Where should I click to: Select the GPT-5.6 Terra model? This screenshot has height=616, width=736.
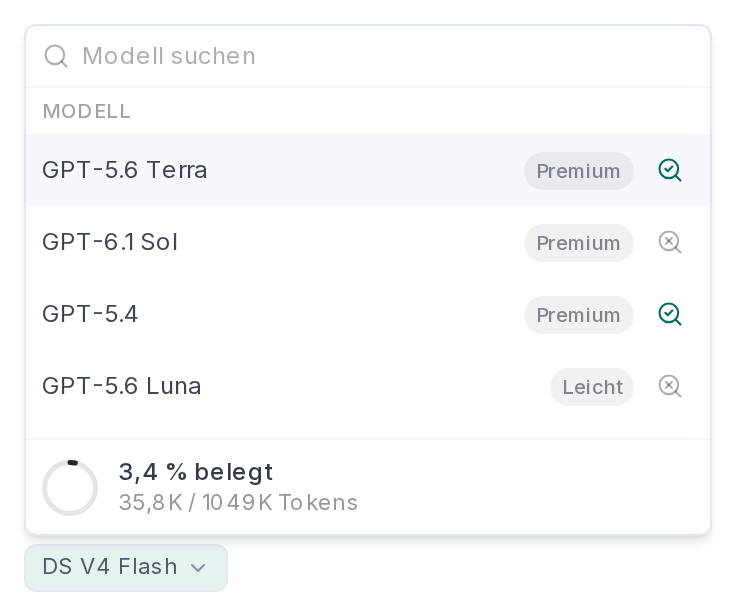(368, 170)
